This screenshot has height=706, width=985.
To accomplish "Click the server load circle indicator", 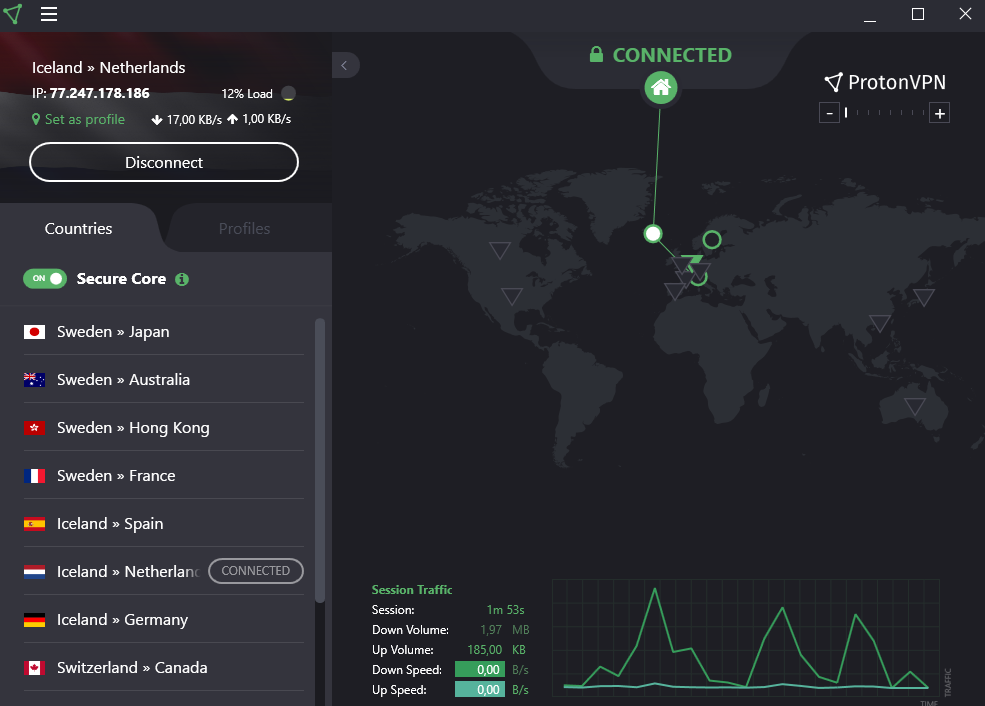I will [x=288, y=94].
